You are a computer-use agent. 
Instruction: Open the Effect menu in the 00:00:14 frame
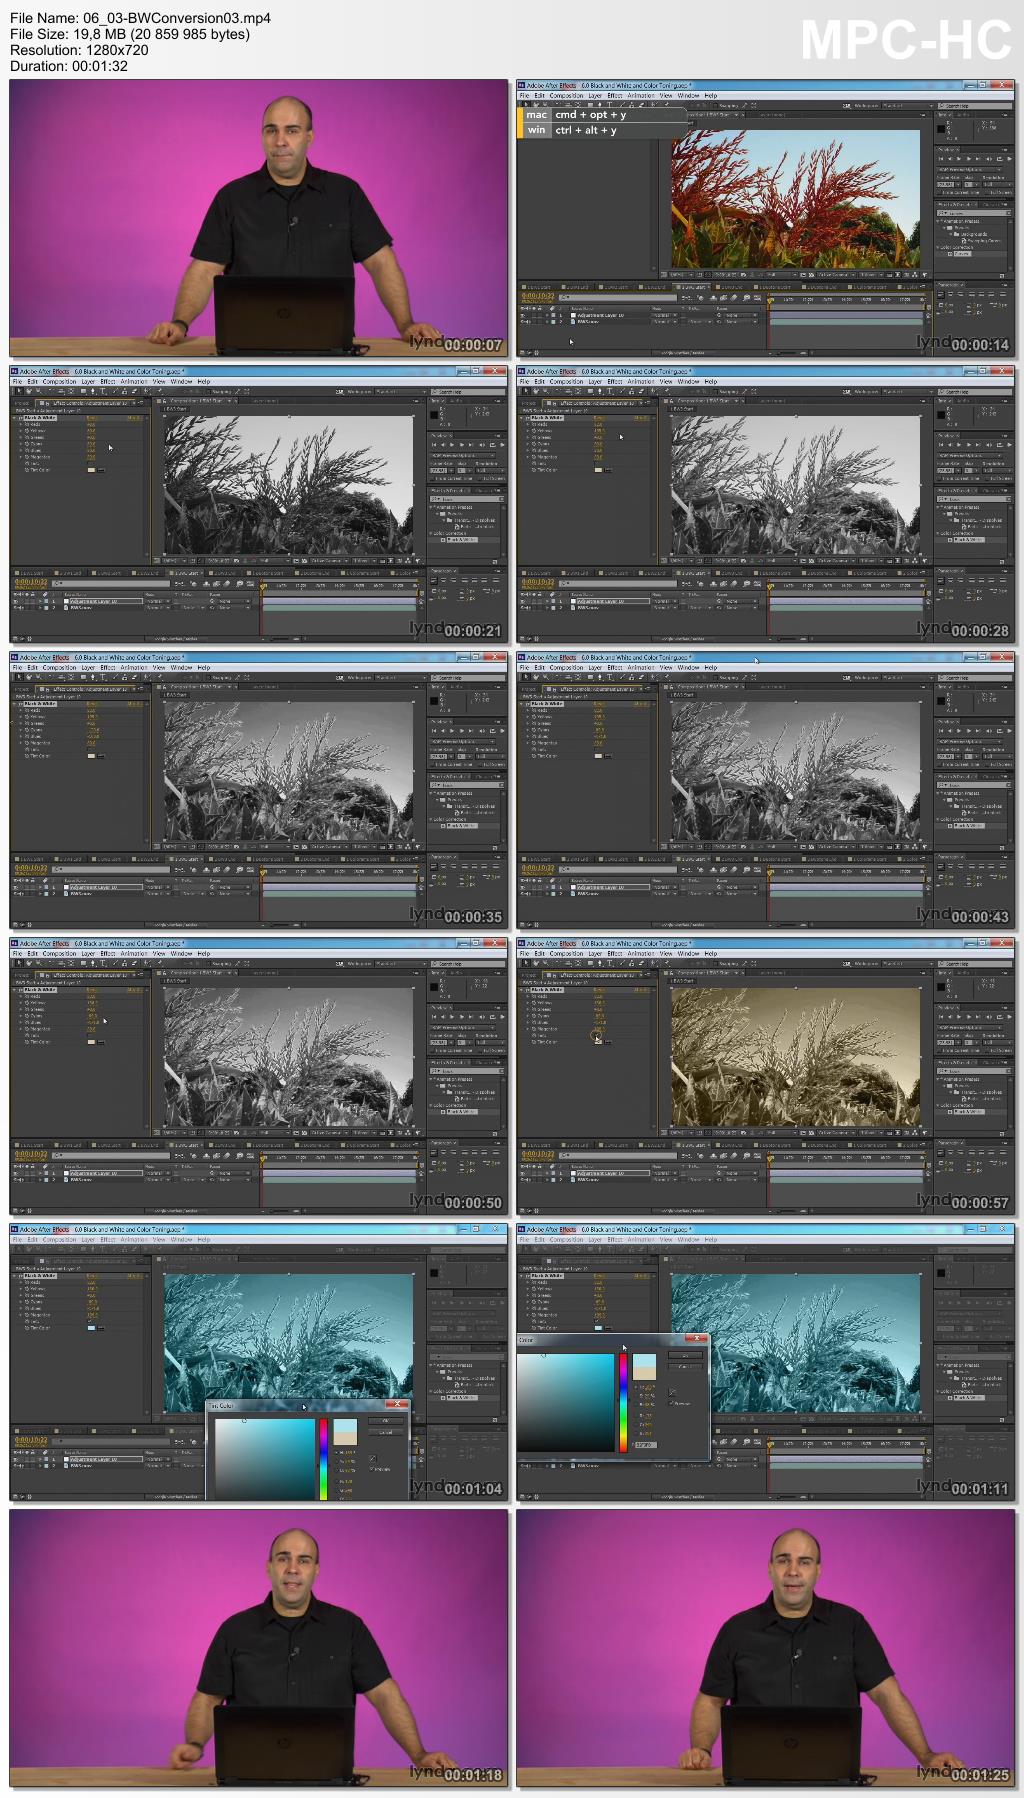pos(615,96)
